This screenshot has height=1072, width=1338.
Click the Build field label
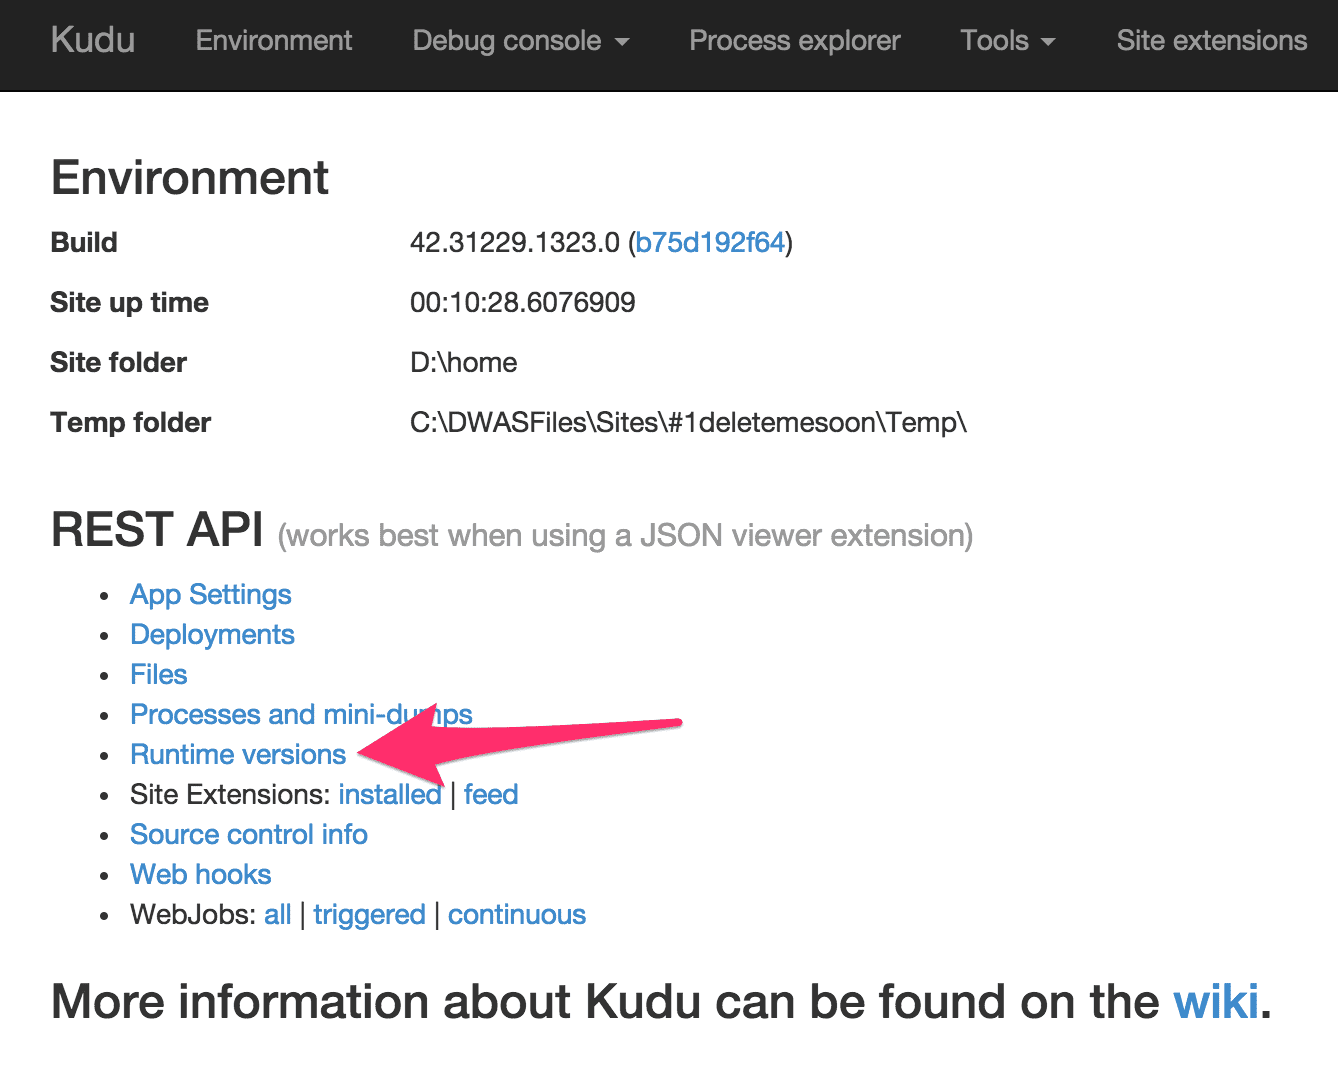click(84, 243)
